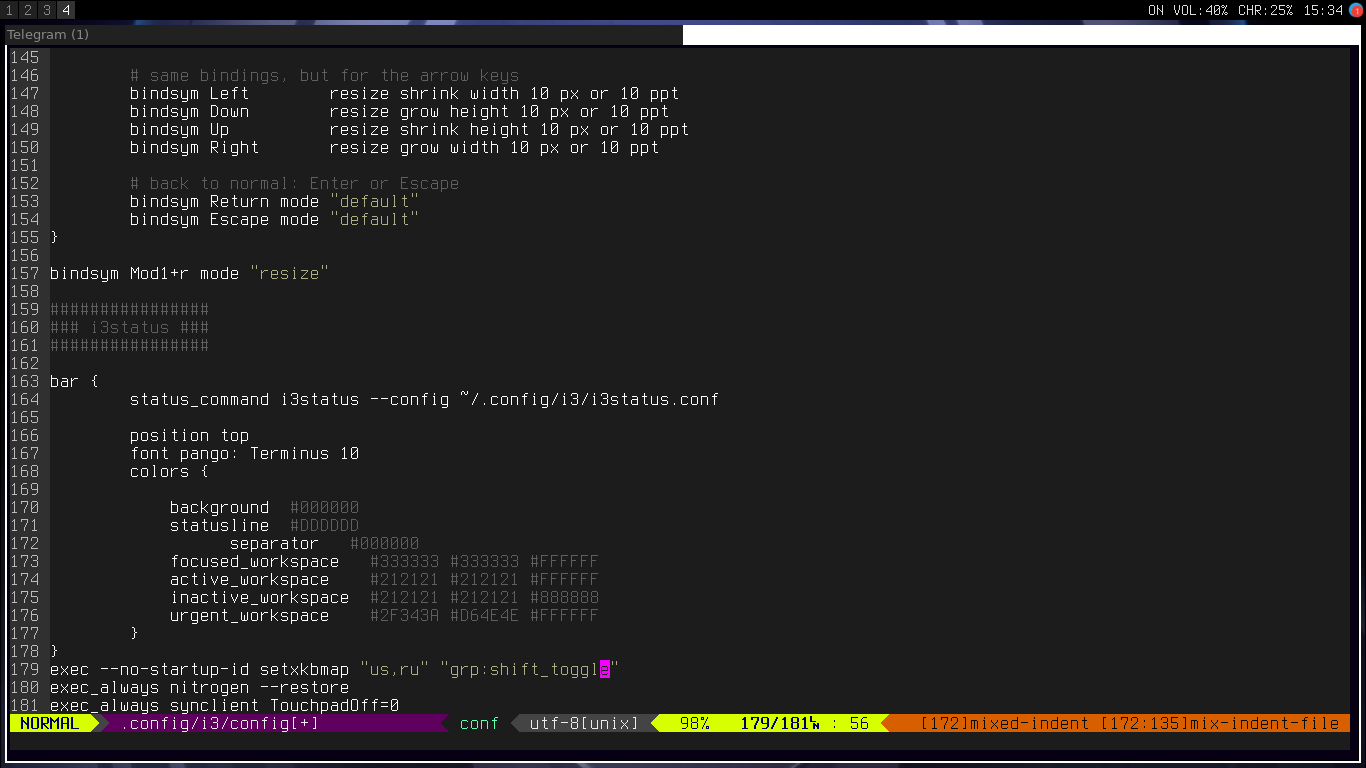Click the 'bar {' line

[74, 381]
